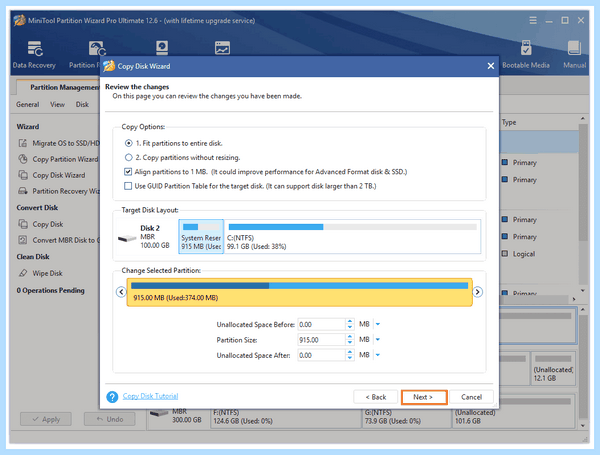Click the blue help question mark icon
Screen dimensions: 600x455
[112, 397]
